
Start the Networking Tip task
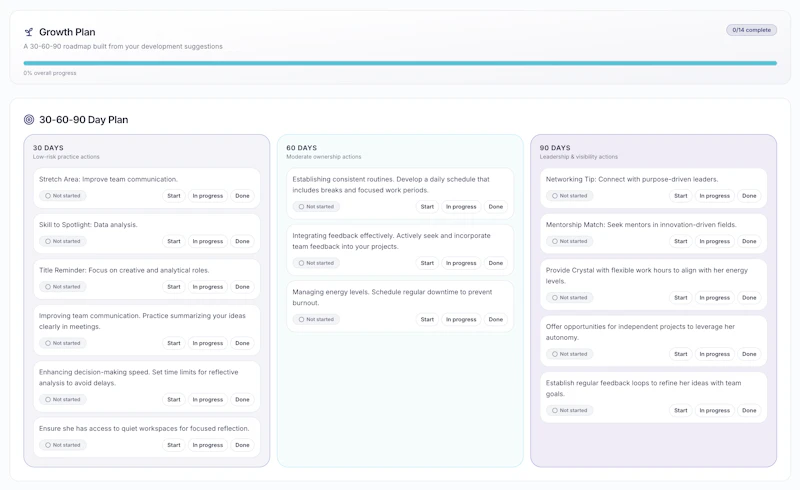(681, 196)
